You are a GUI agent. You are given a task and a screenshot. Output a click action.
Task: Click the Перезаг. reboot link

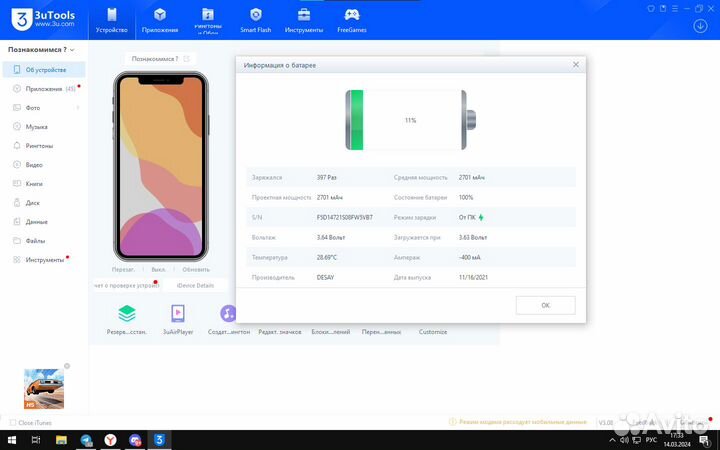(x=123, y=270)
